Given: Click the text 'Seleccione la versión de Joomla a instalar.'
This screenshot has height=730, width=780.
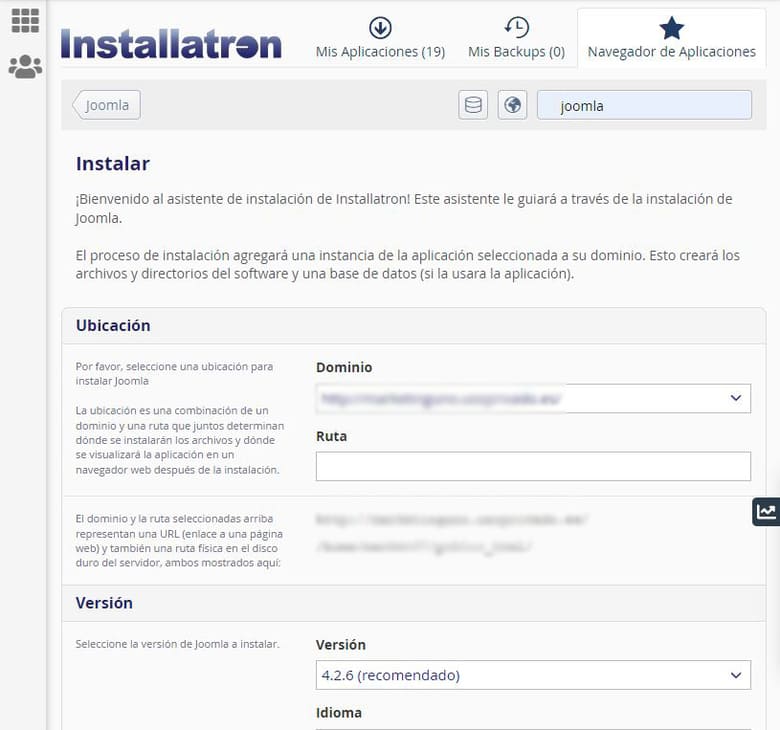Looking at the screenshot, I should pos(177,644).
